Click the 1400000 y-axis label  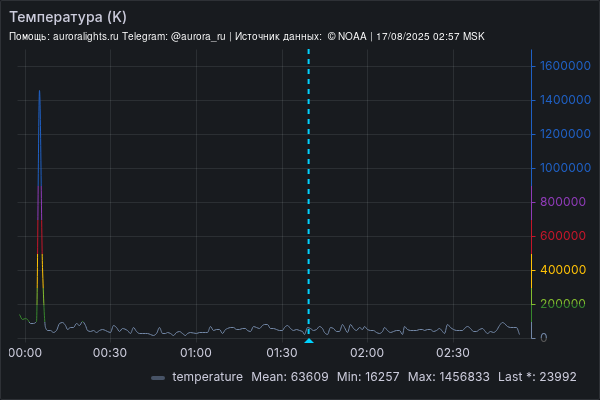click(x=565, y=100)
